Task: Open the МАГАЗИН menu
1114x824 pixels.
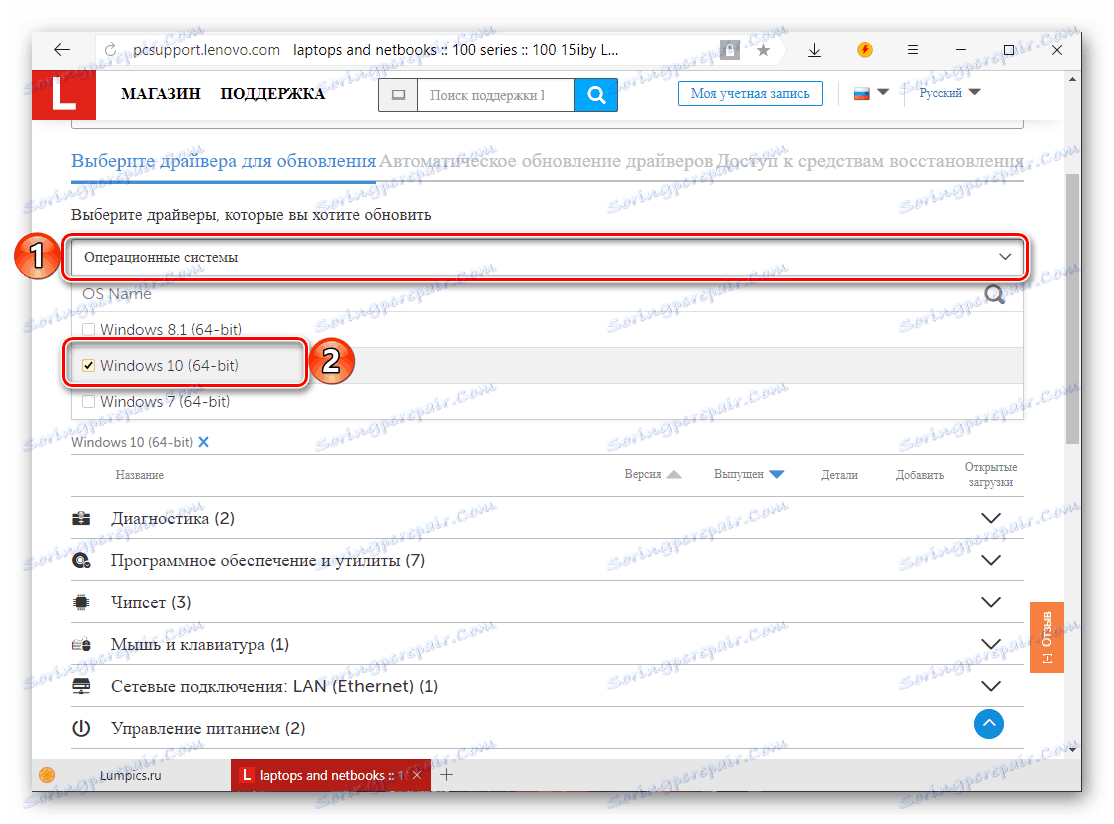Action: pos(161,94)
